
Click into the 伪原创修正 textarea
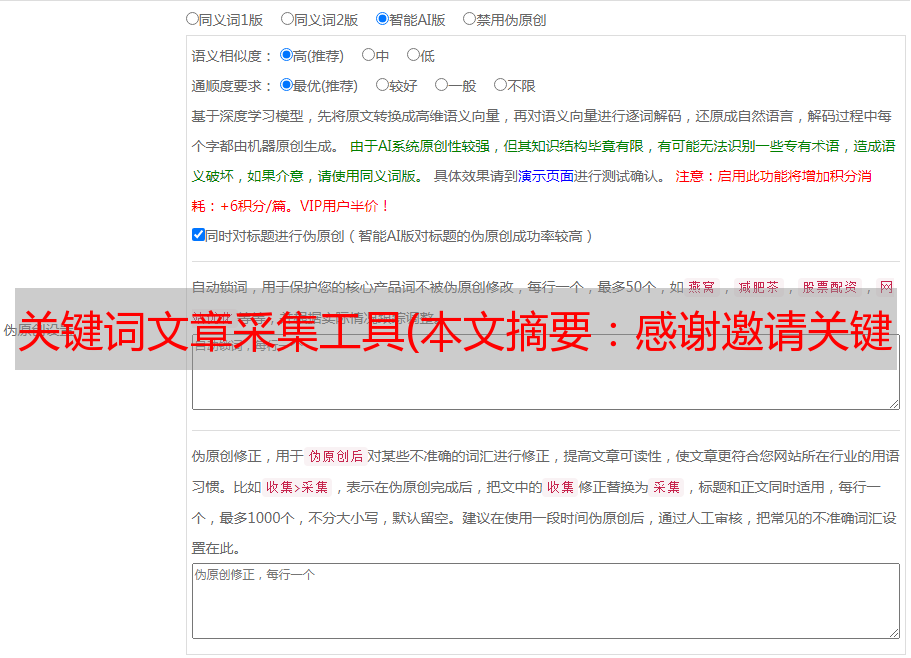(546, 601)
